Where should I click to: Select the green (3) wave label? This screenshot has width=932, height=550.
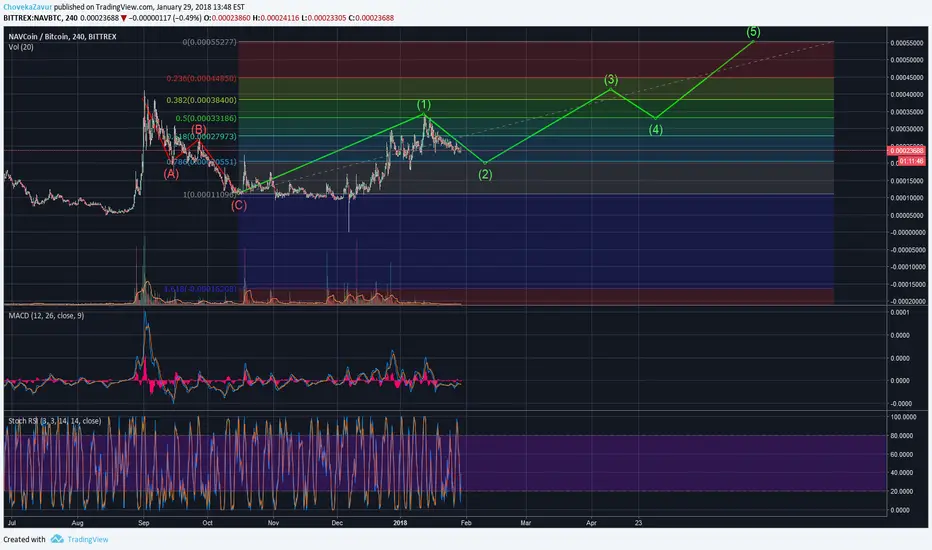coord(610,79)
